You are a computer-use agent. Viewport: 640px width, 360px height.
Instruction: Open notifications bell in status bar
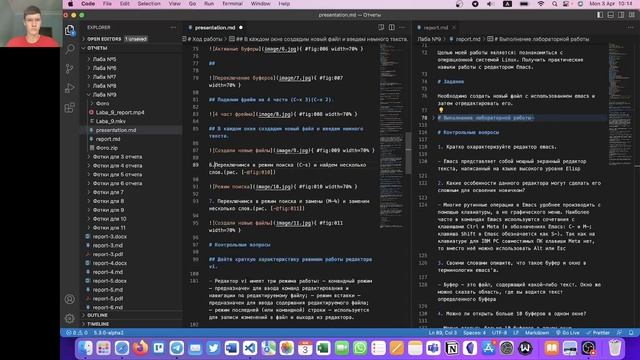(631, 333)
